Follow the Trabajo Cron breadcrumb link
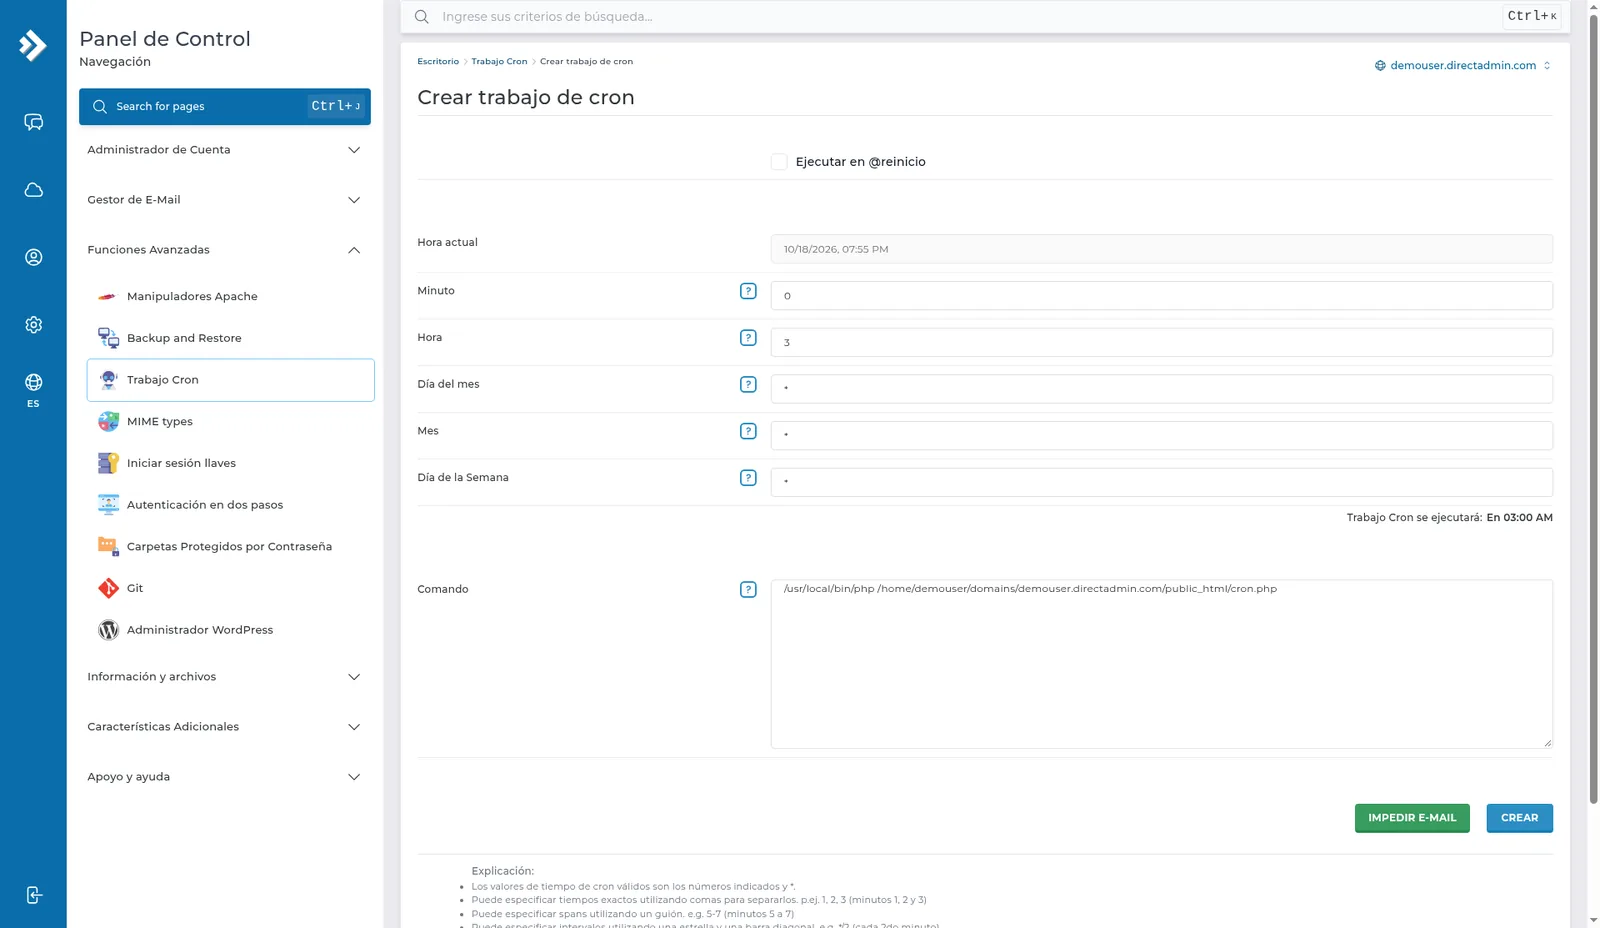The height and width of the screenshot is (928, 1600). point(499,62)
